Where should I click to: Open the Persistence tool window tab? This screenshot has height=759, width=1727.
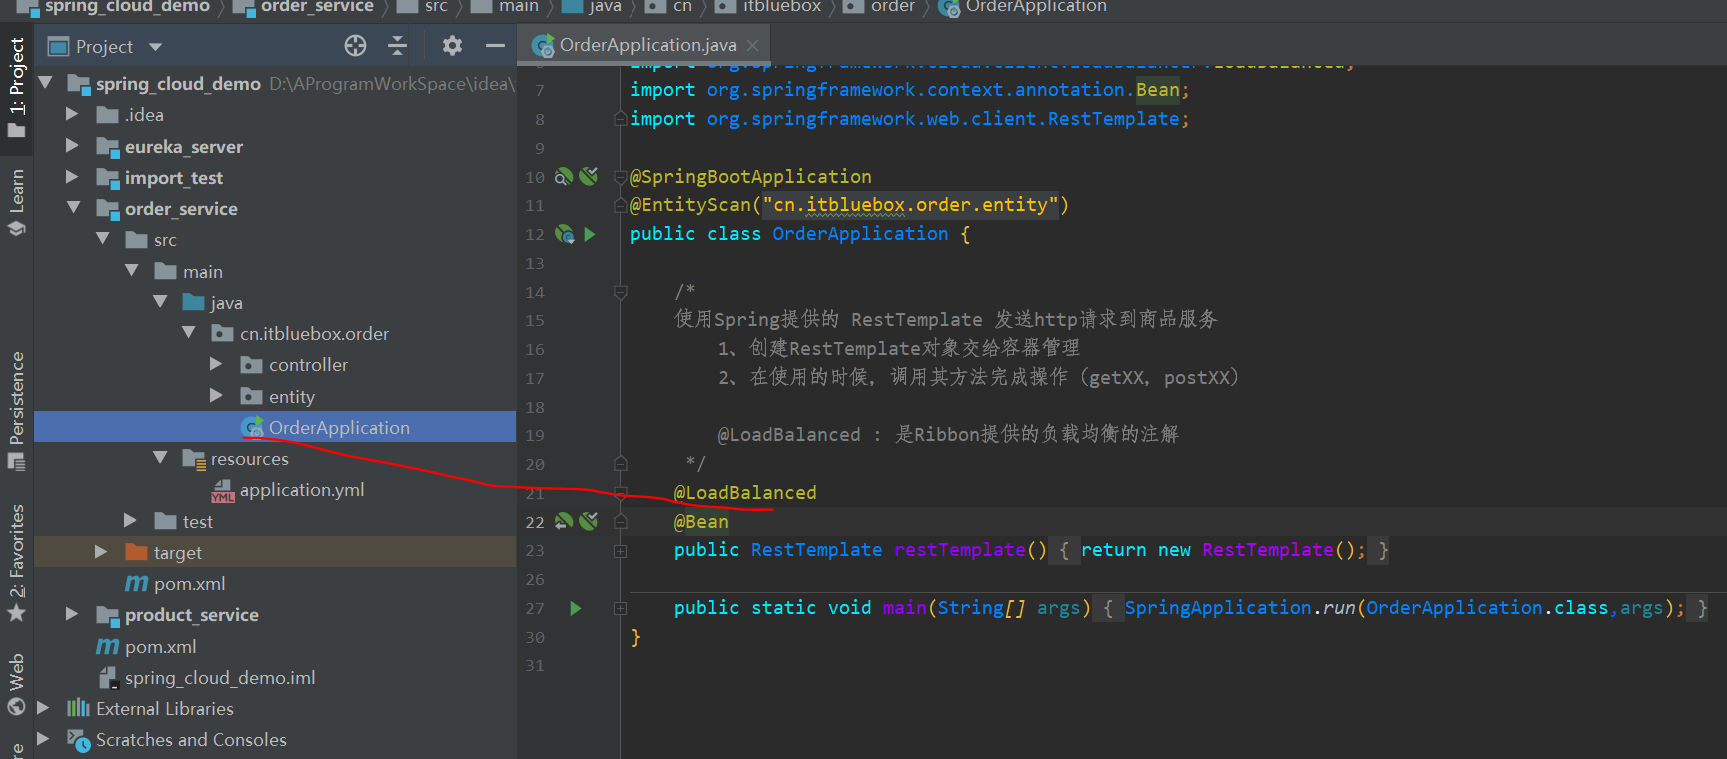[16, 409]
